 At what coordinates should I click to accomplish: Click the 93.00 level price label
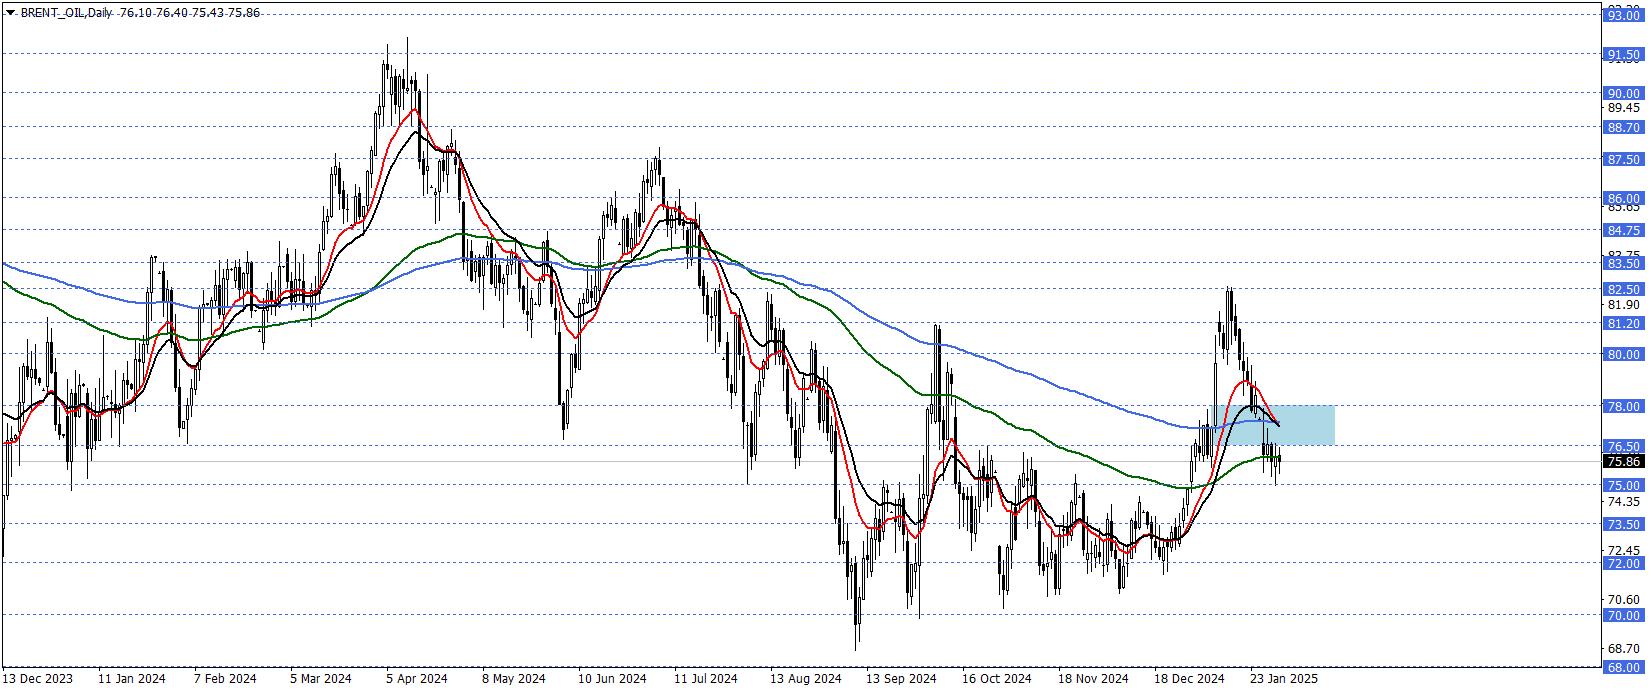1623,15
